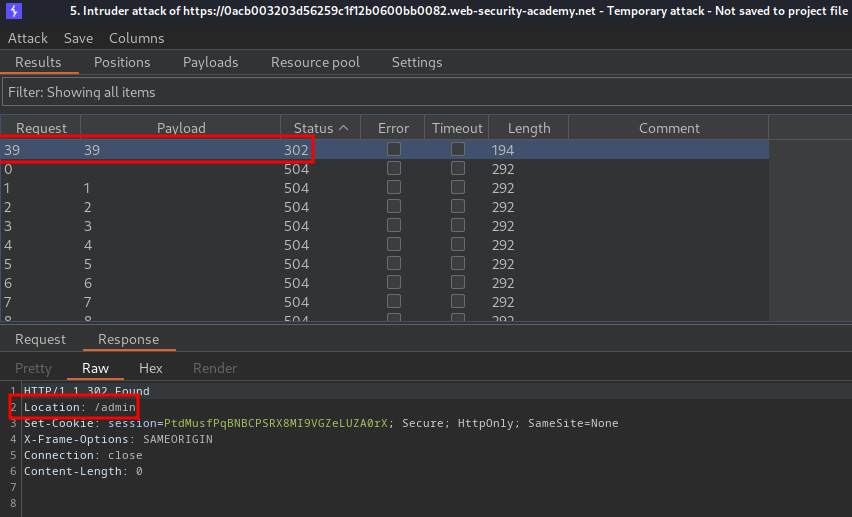Toggle Error checkbox for request 0
The height and width of the screenshot is (517, 852).
click(394, 168)
